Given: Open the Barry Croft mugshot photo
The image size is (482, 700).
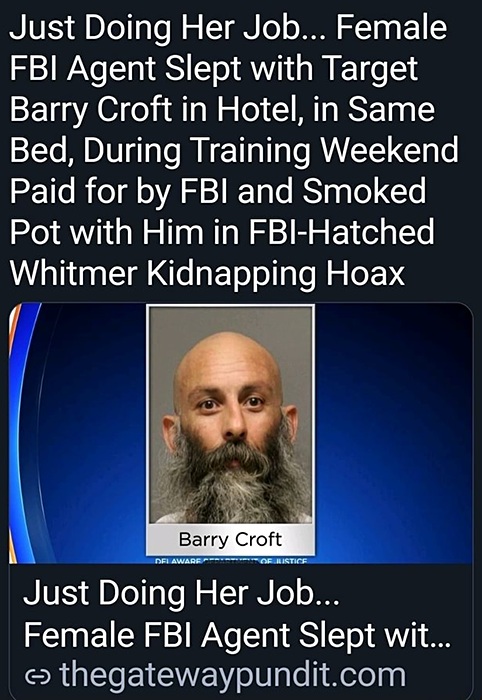Looking at the screenshot, I should [231, 415].
